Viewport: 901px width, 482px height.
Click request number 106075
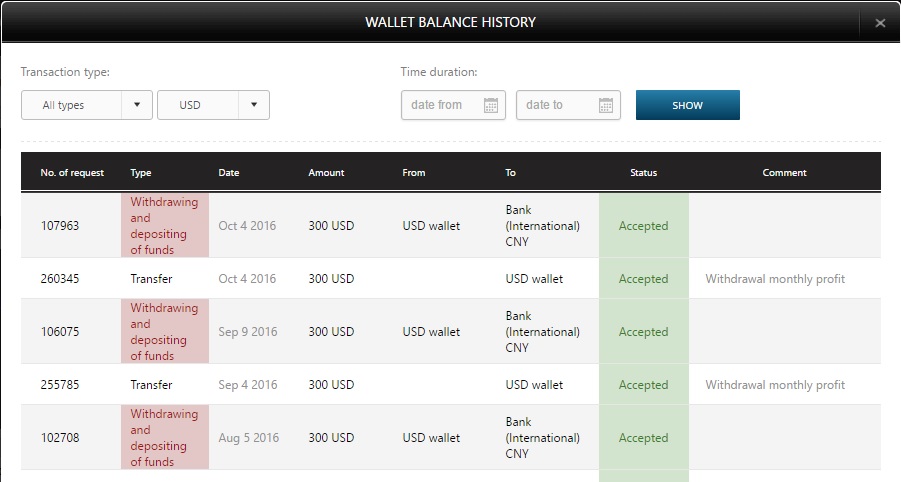click(x=60, y=332)
